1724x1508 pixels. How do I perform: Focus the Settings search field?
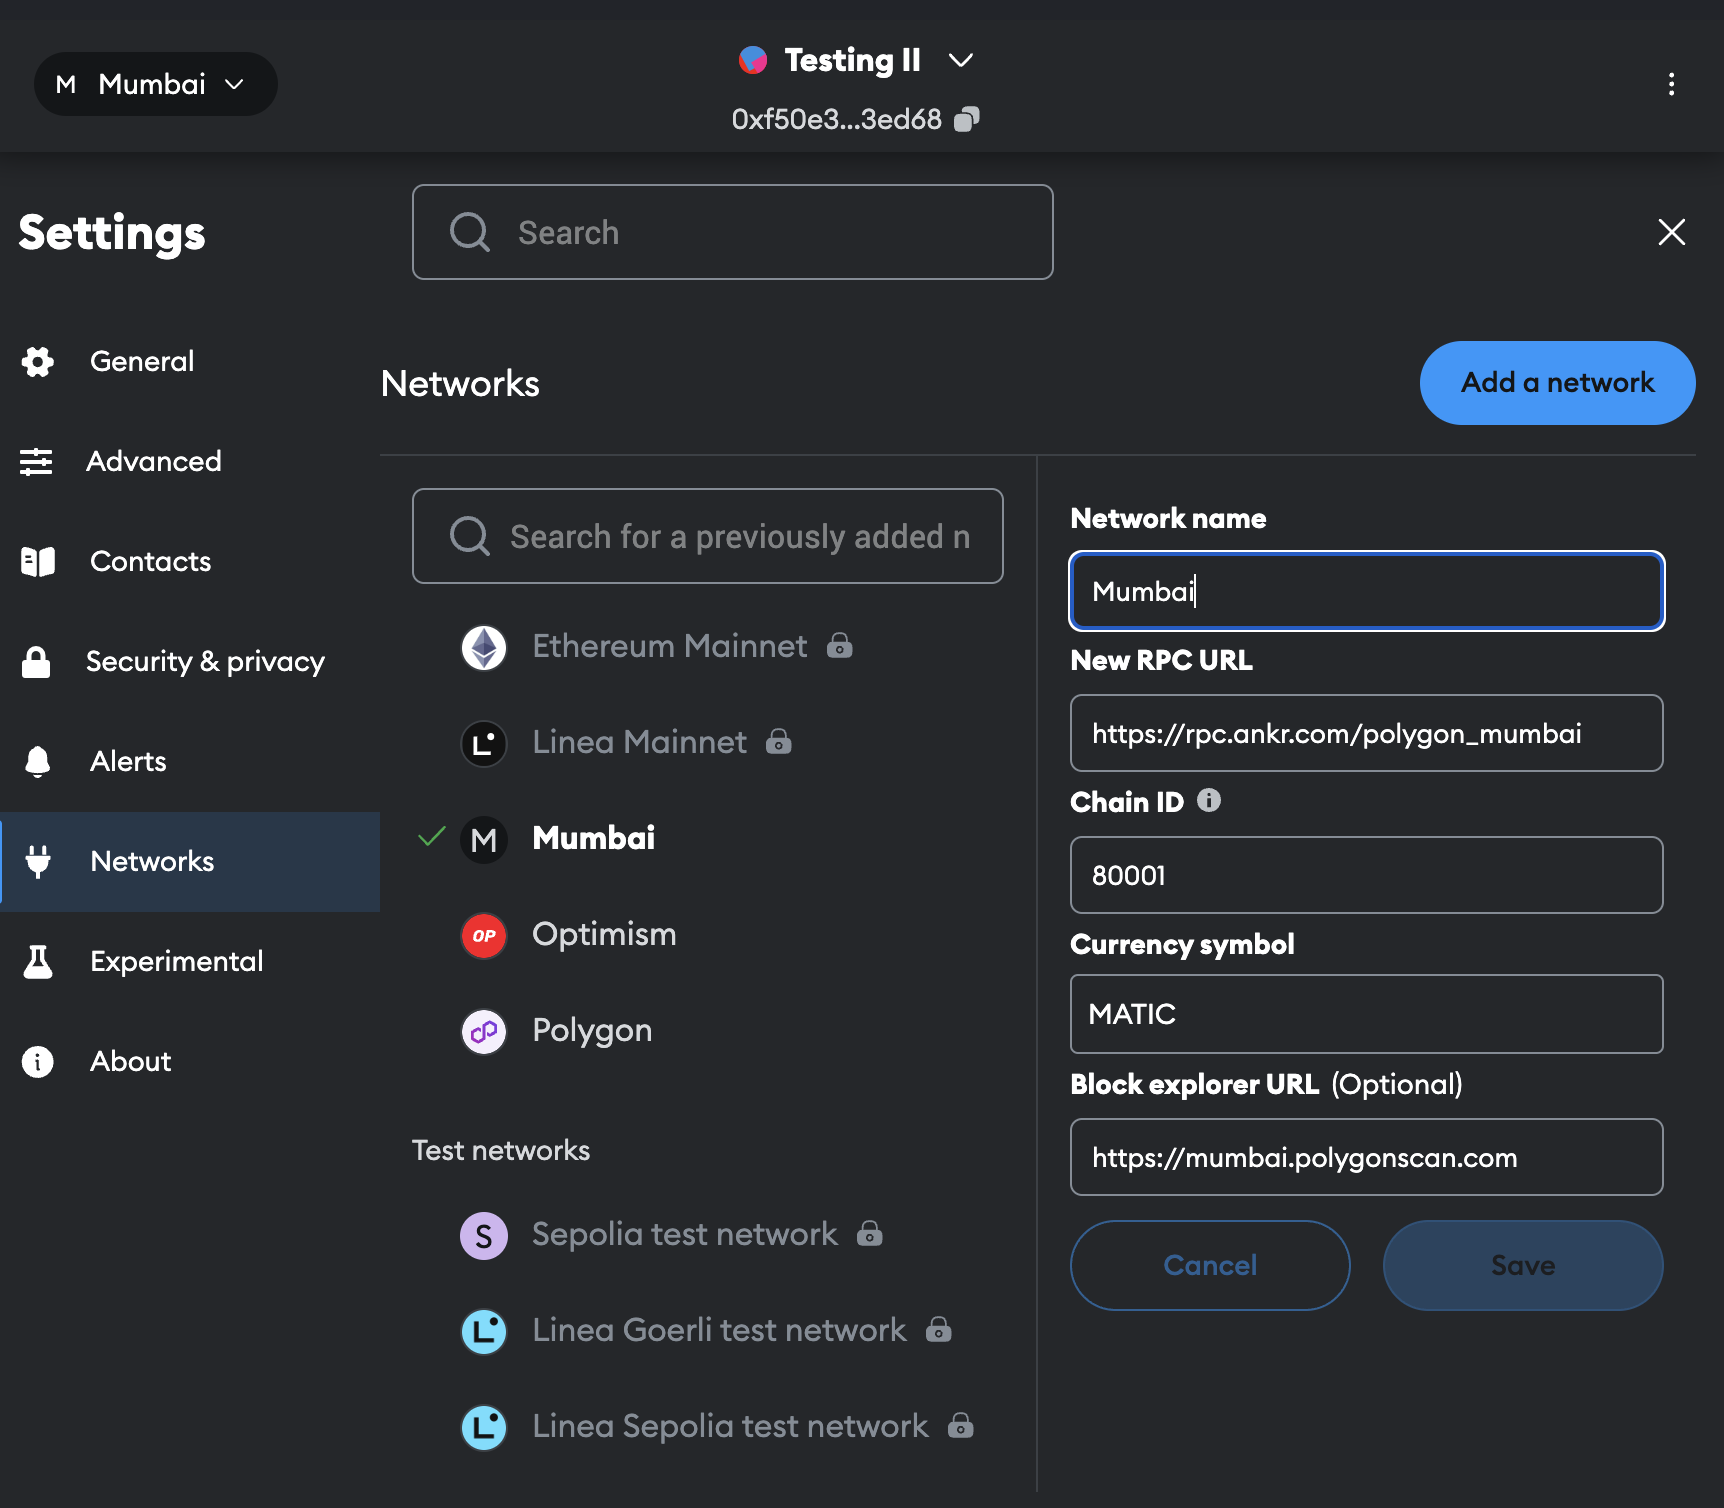click(x=732, y=232)
